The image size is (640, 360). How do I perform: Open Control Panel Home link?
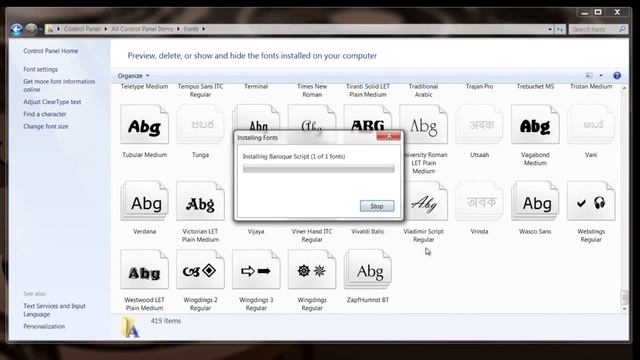click(x=51, y=51)
